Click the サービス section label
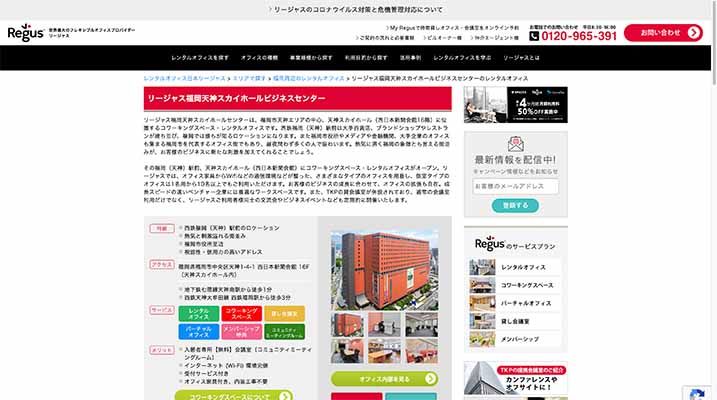This screenshot has width=717, height=400. click(x=162, y=310)
